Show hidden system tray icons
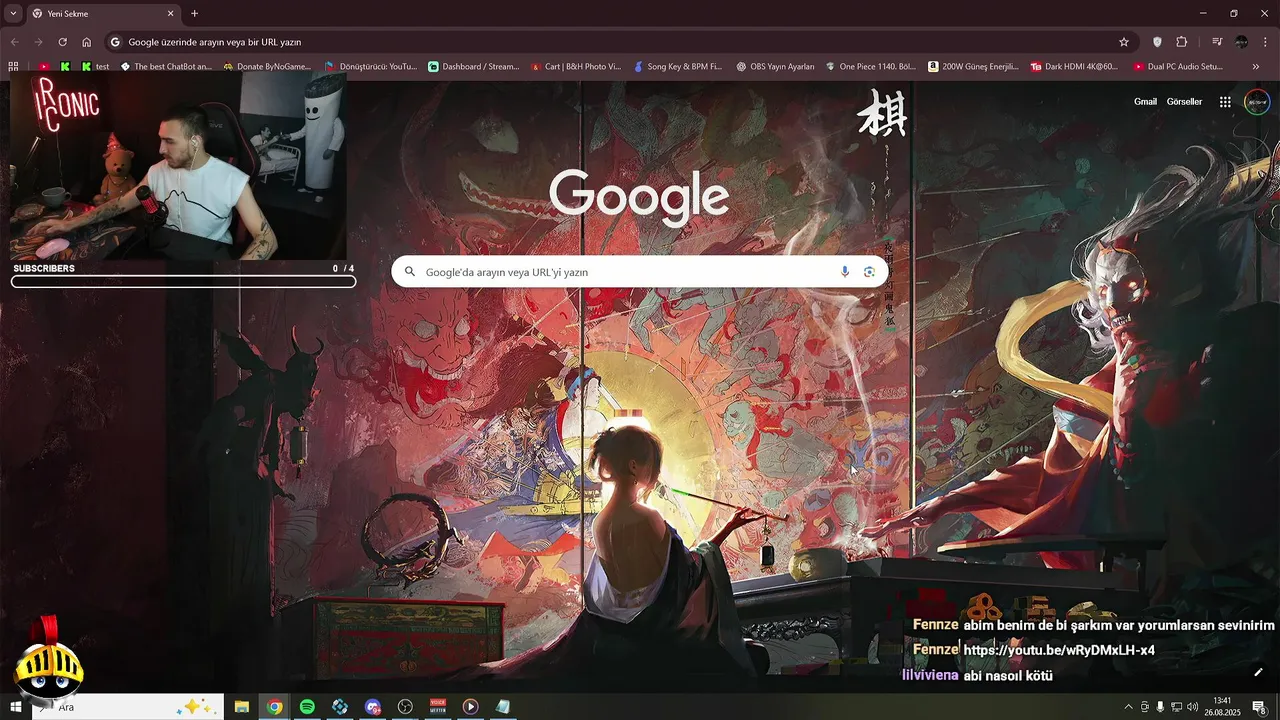This screenshot has width=1280, height=720. pyautogui.click(x=1129, y=707)
